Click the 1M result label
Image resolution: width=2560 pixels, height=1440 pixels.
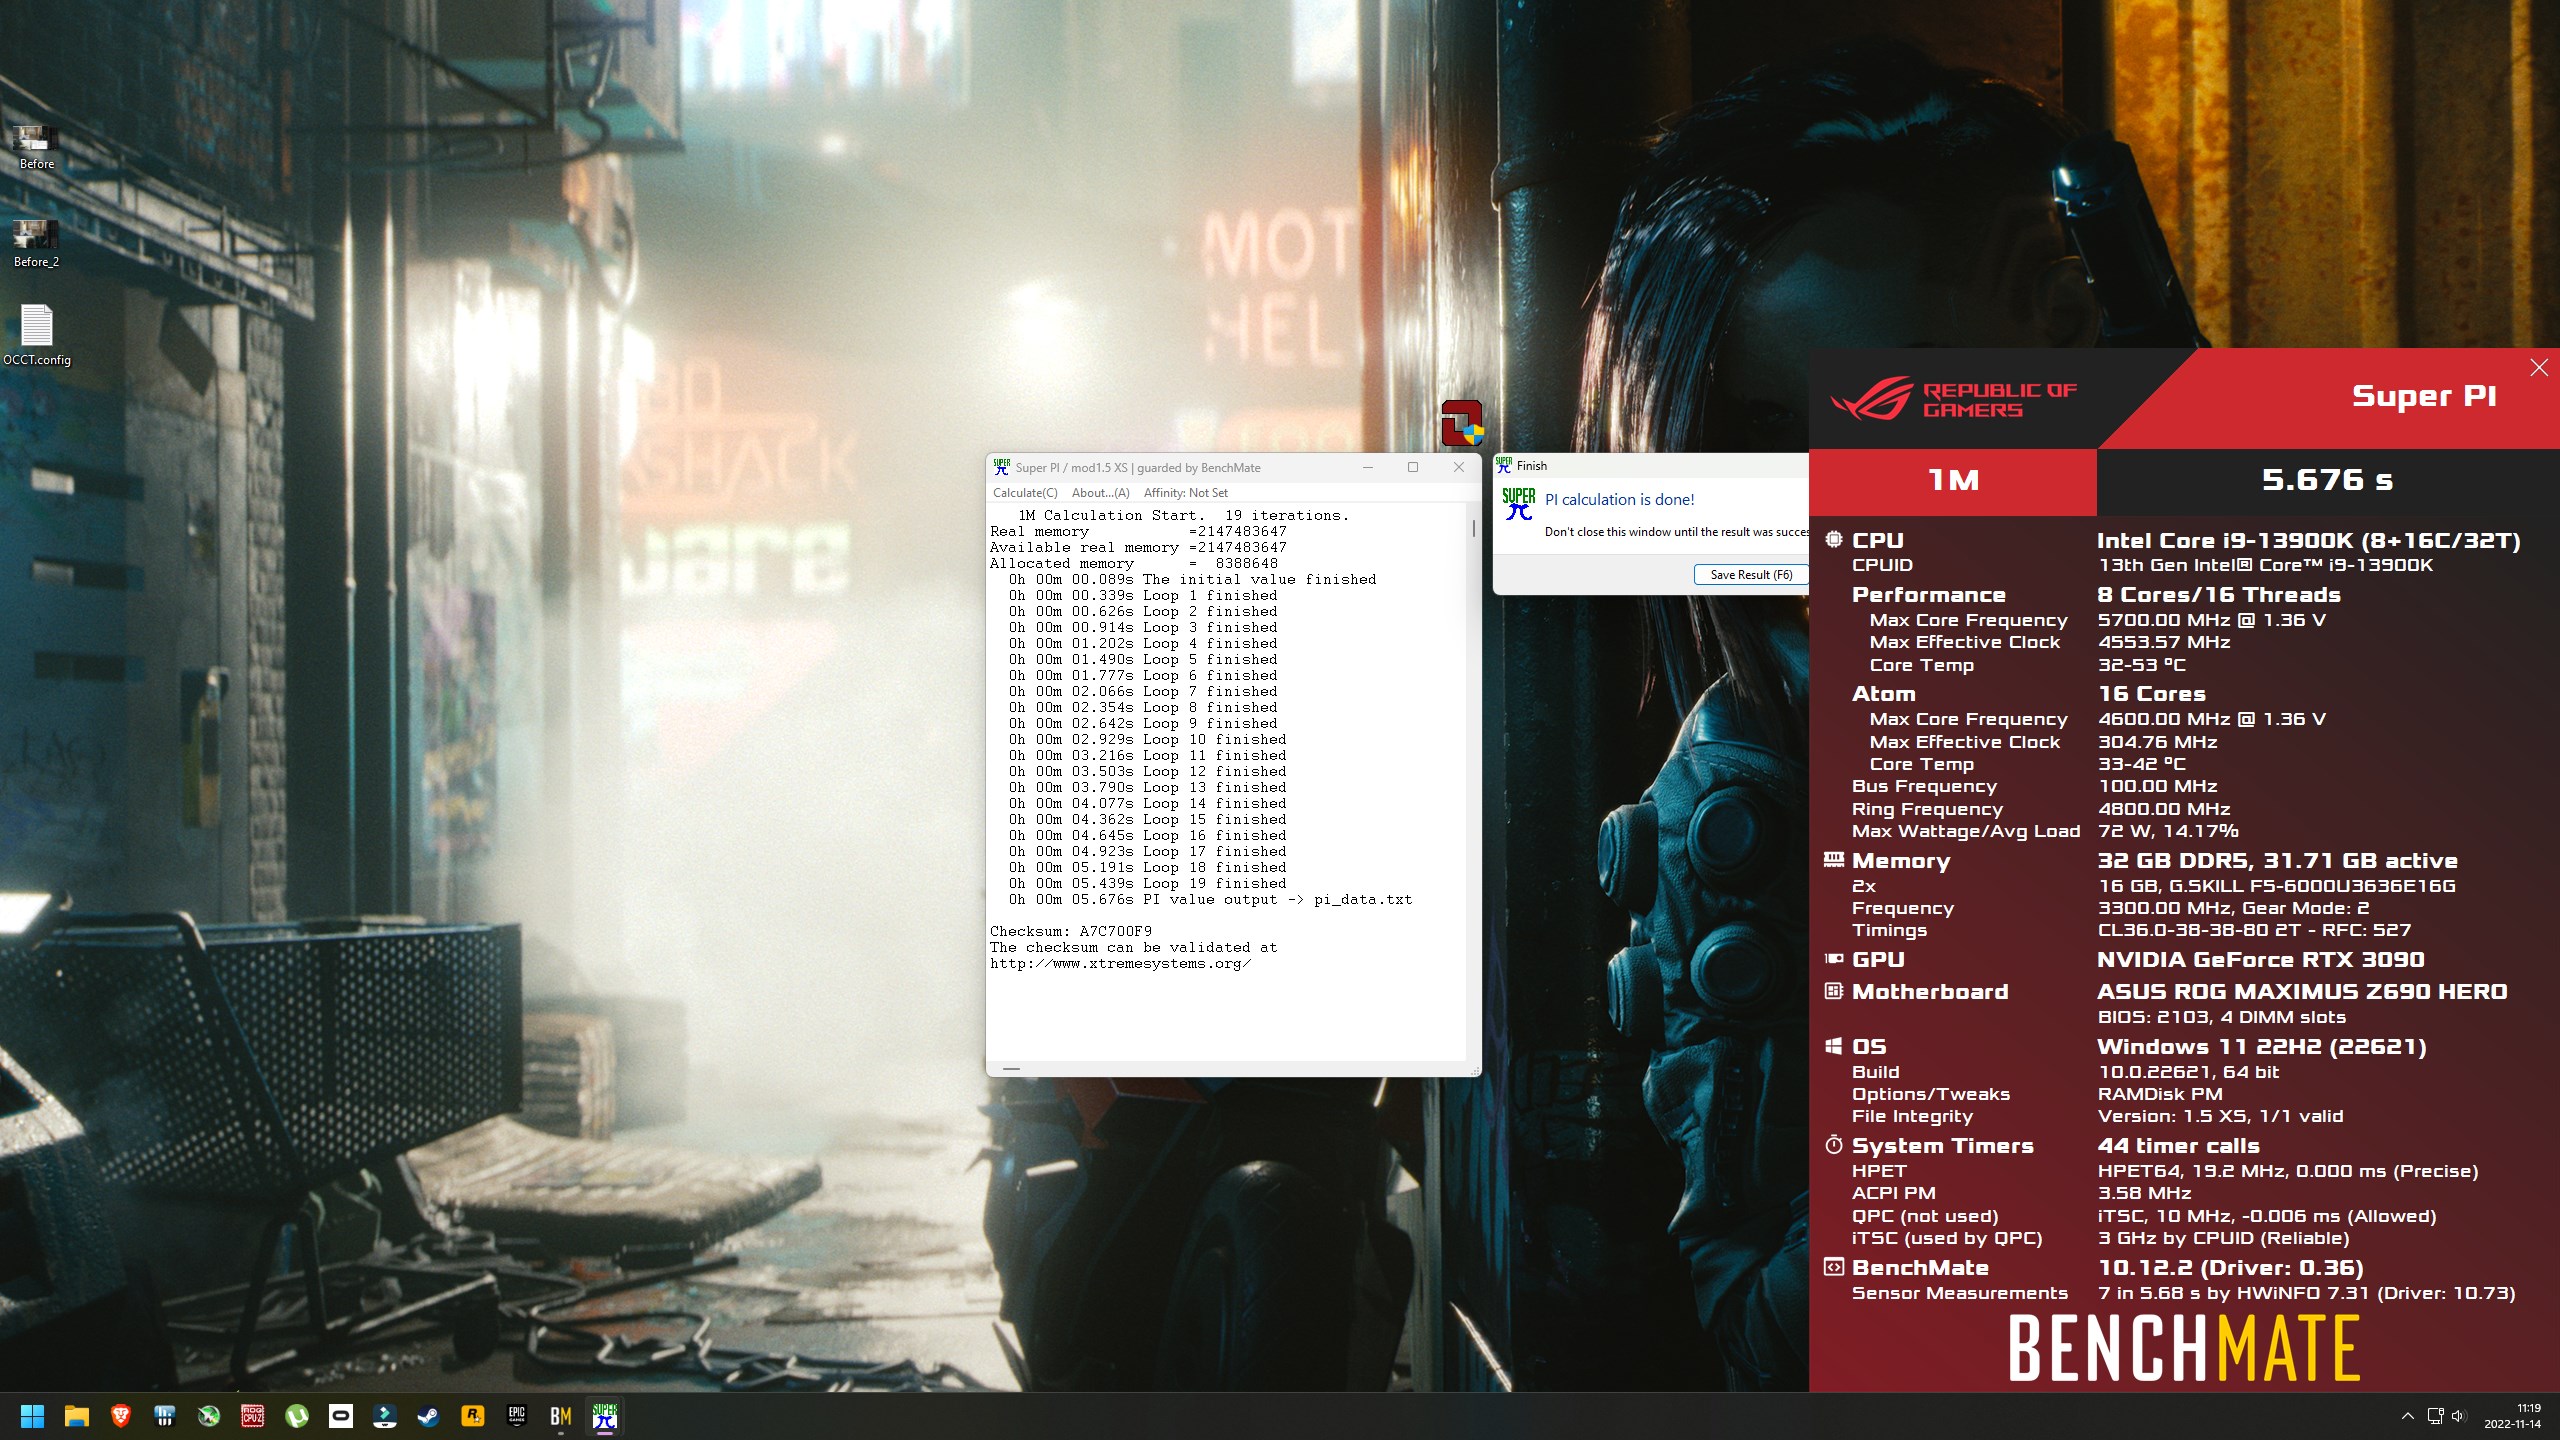[1953, 480]
